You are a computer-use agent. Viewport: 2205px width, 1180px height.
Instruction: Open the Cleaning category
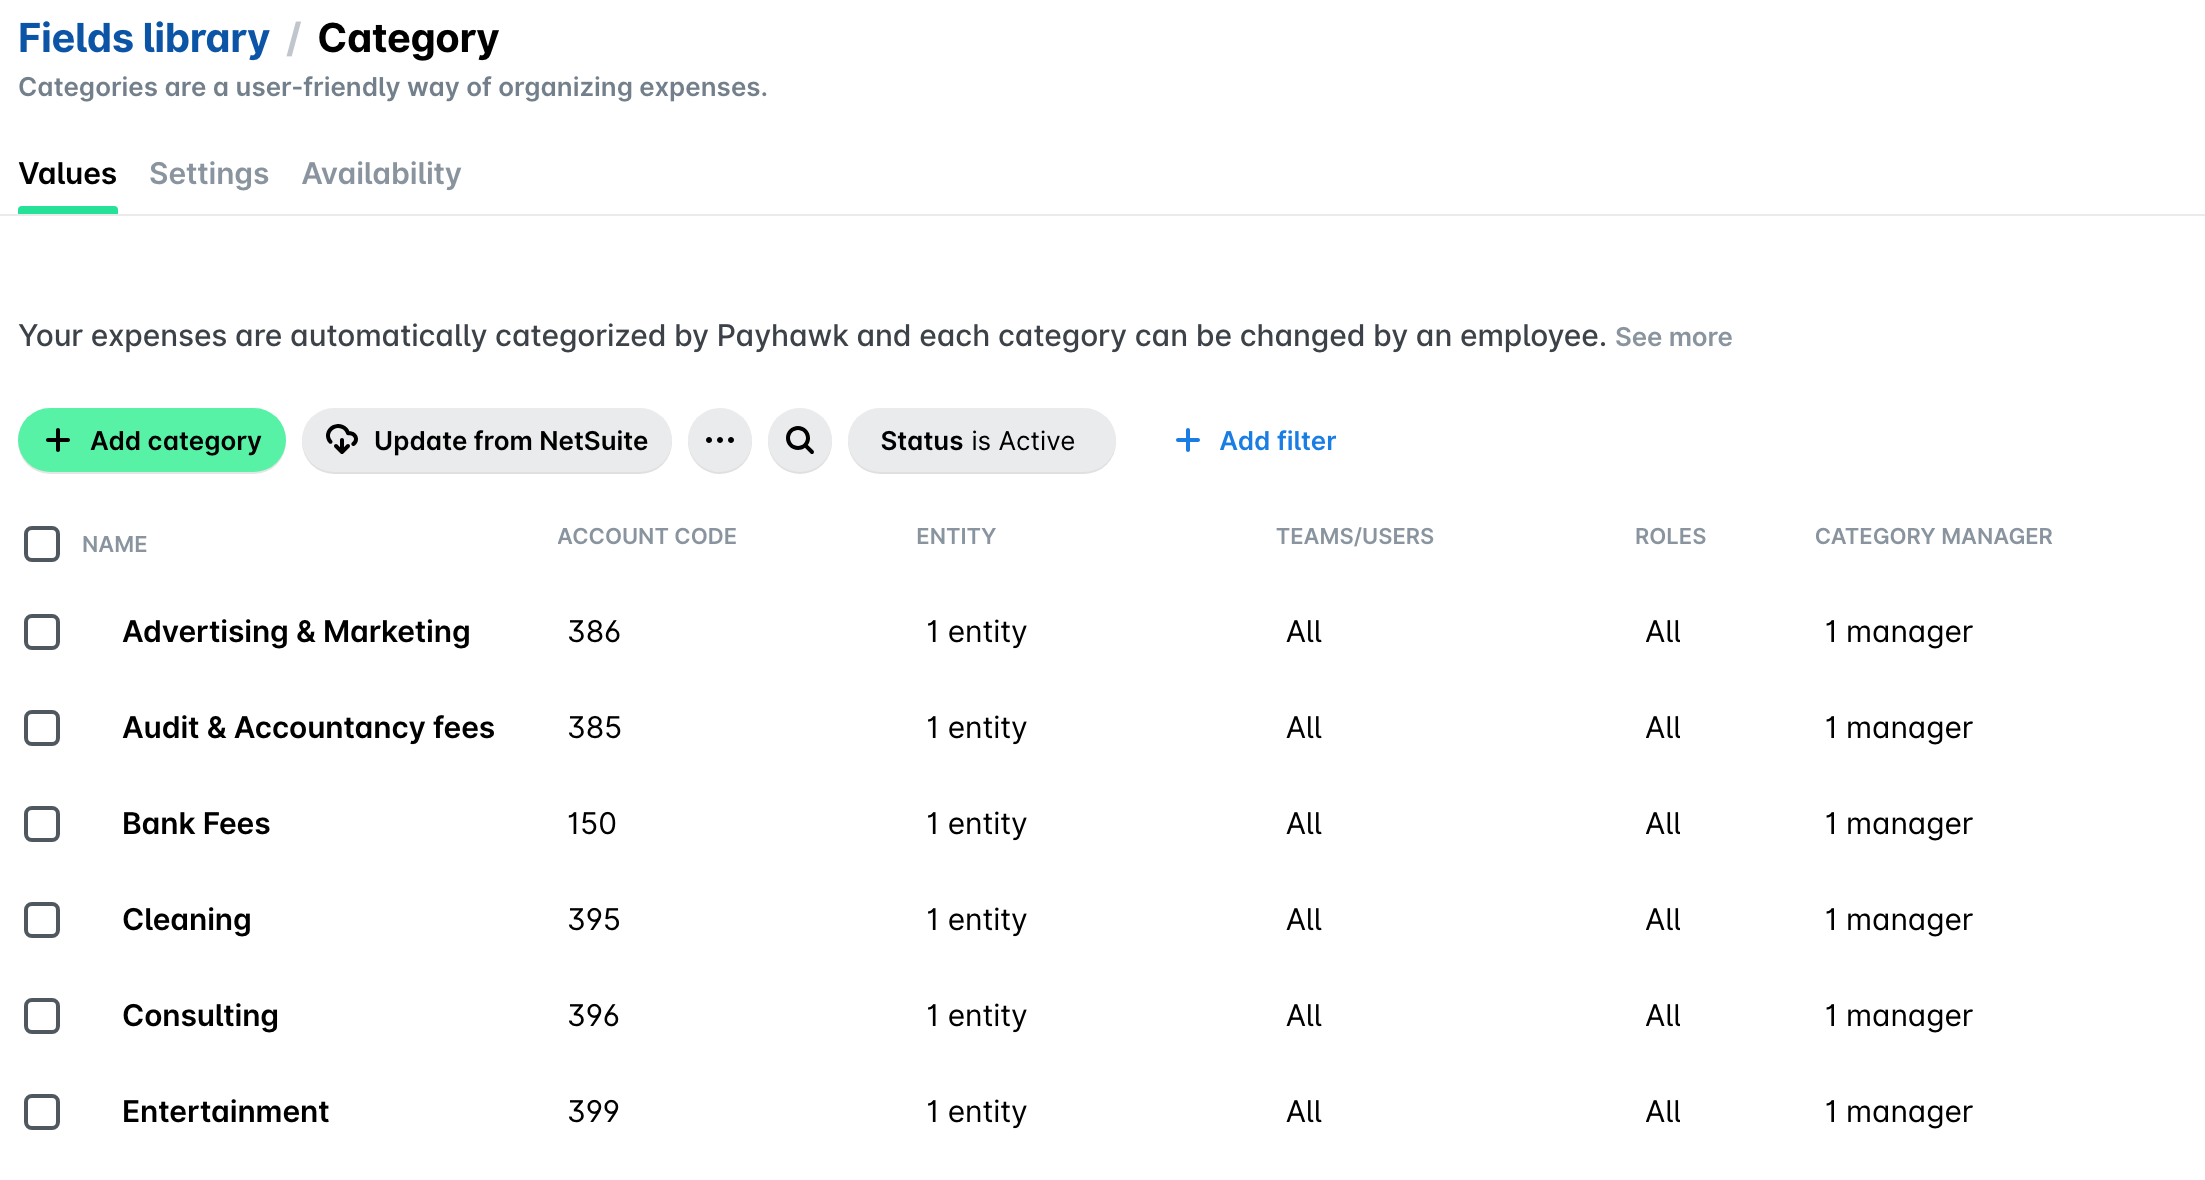point(186,920)
